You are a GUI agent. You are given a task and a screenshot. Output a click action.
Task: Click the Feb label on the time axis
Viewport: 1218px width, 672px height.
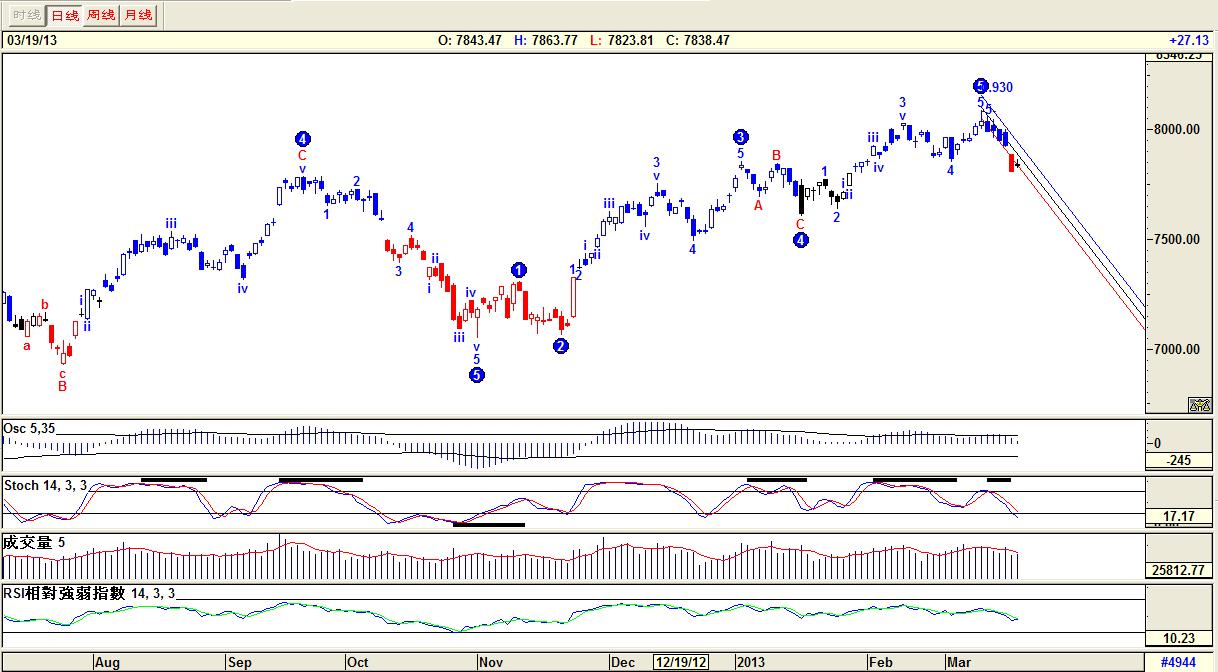tap(880, 662)
